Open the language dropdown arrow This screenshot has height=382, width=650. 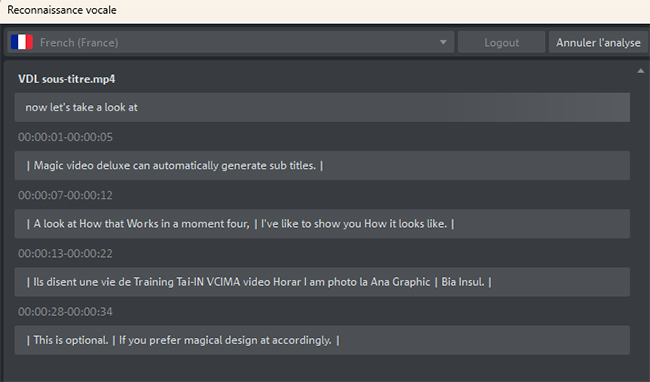pyautogui.click(x=443, y=42)
